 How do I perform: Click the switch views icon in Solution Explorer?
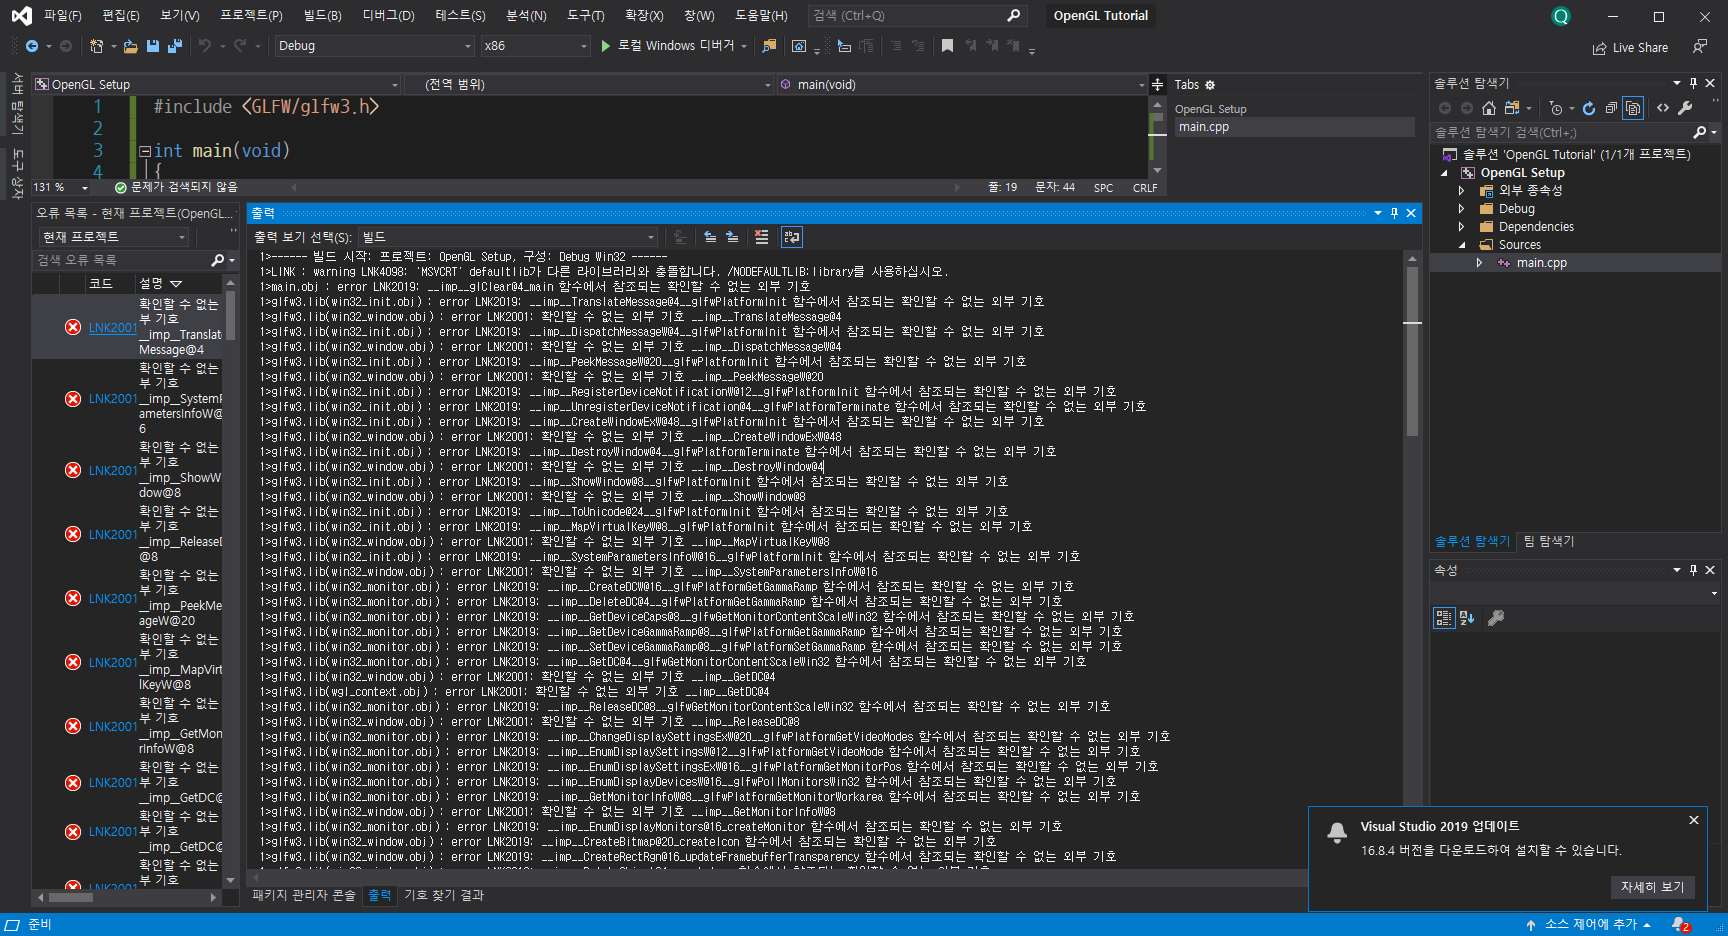(1512, 108)
